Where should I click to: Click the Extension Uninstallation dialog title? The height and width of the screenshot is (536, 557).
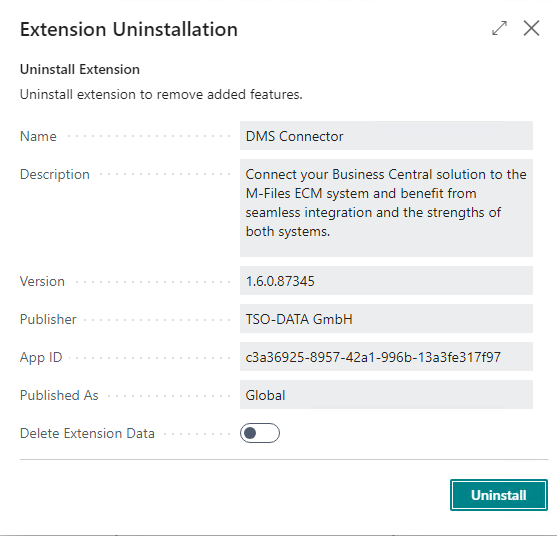pos(129,29)
